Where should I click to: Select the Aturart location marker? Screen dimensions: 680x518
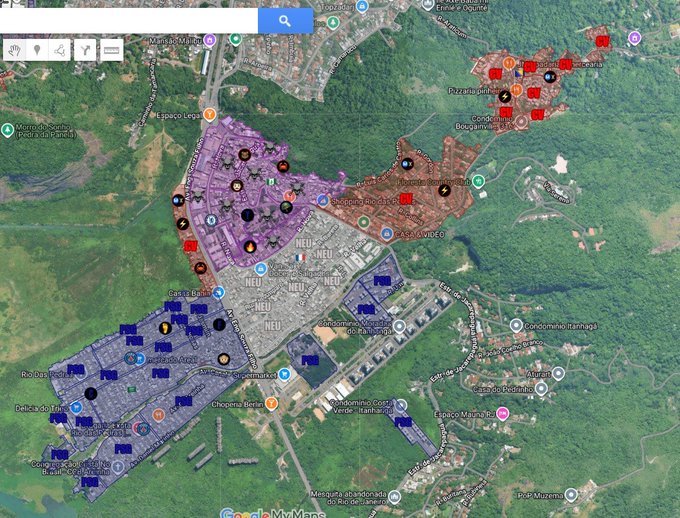pyautogui.click(x=559, y=373)
